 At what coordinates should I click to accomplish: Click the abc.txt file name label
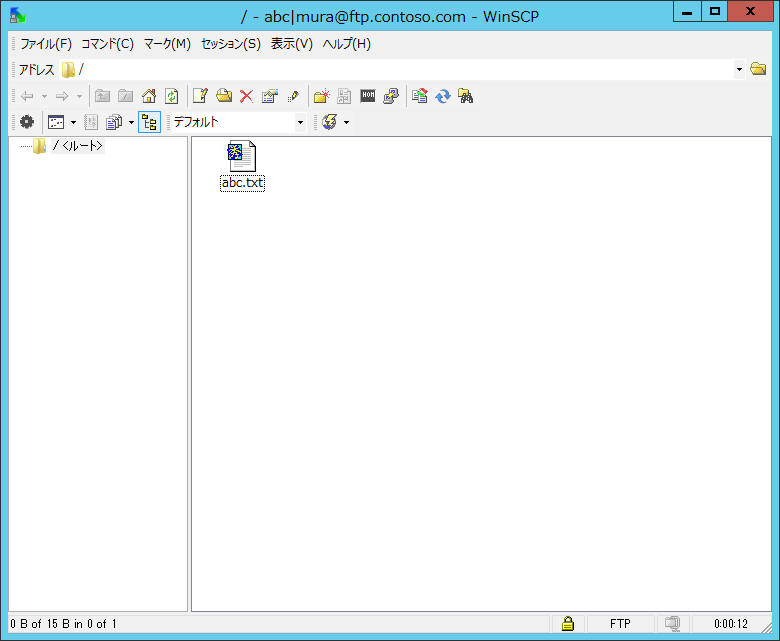(x=242, y=183)
